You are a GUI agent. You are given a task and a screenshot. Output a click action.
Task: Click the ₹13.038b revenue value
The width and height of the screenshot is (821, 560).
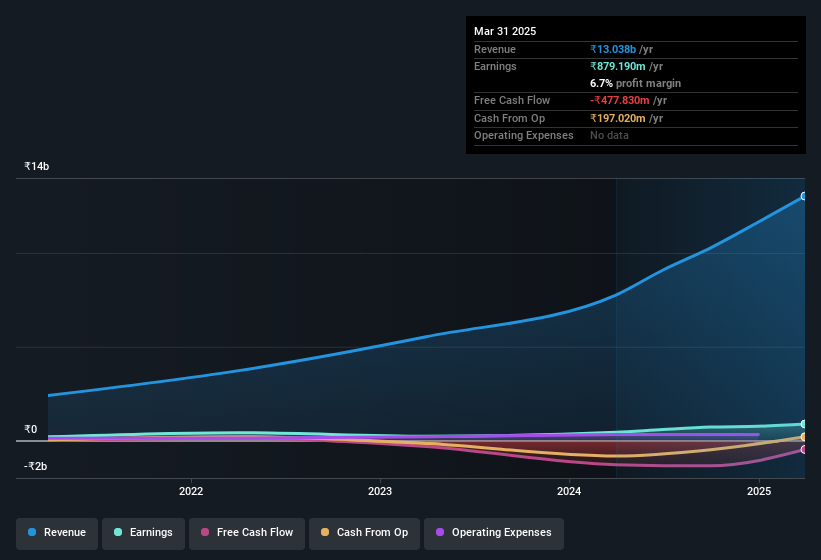pyautogui.click(x=613, y=49)
